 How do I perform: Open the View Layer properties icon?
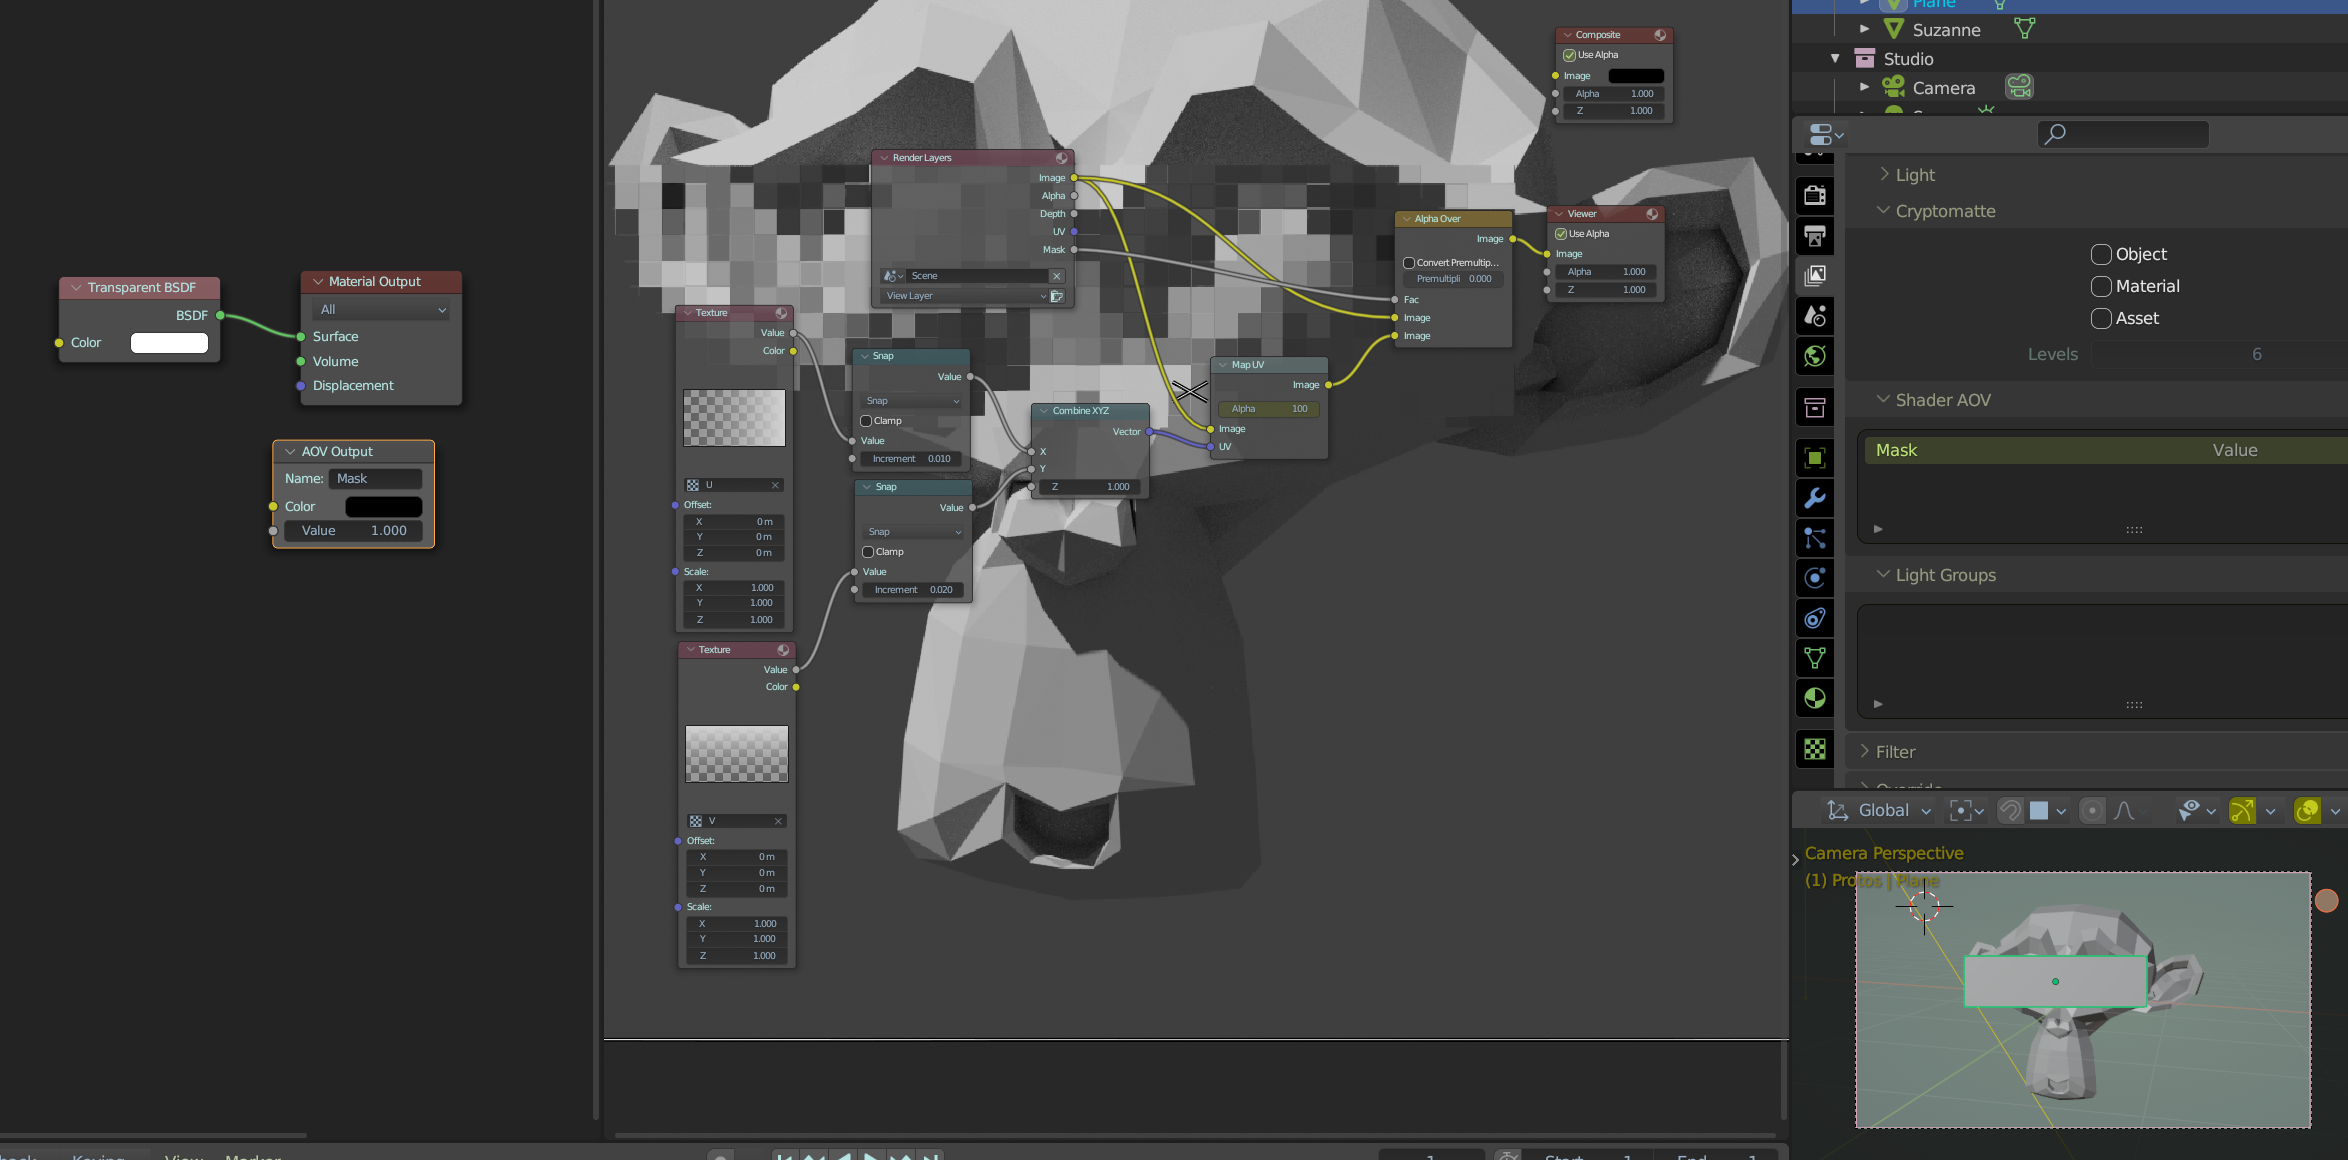(x=1815, y=275)
